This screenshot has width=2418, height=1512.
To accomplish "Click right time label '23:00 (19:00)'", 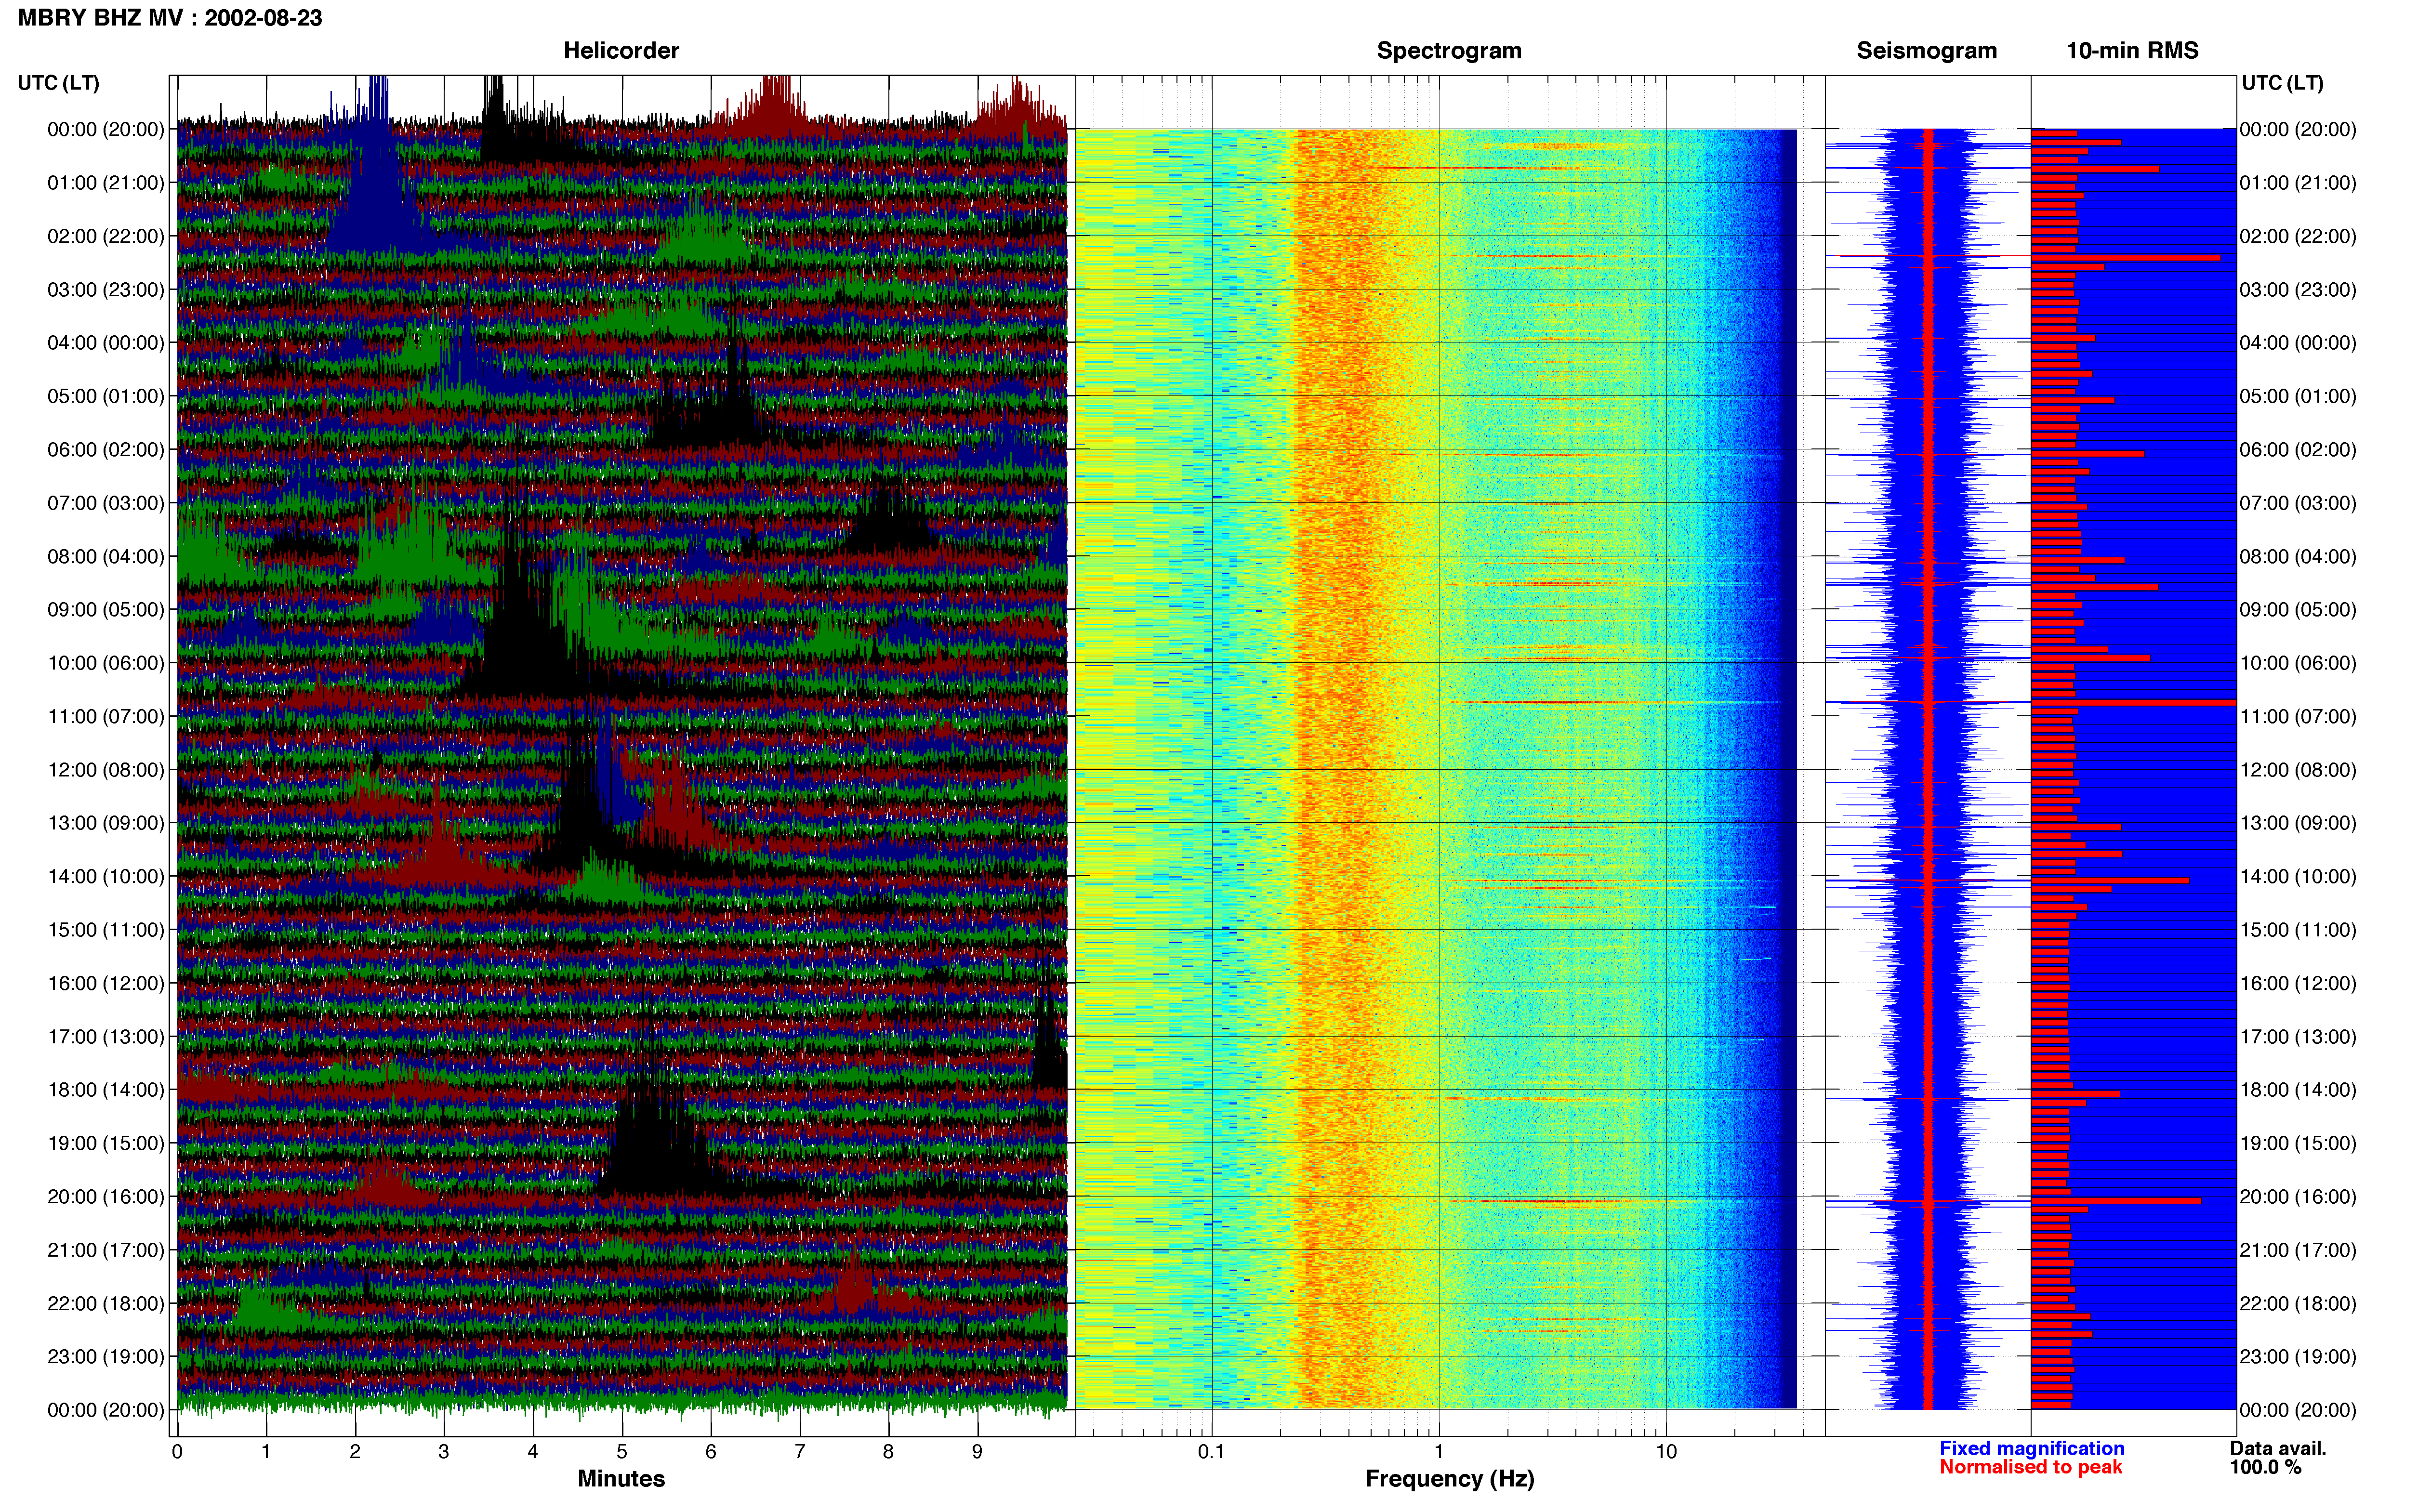I will coord(2298,1357).
